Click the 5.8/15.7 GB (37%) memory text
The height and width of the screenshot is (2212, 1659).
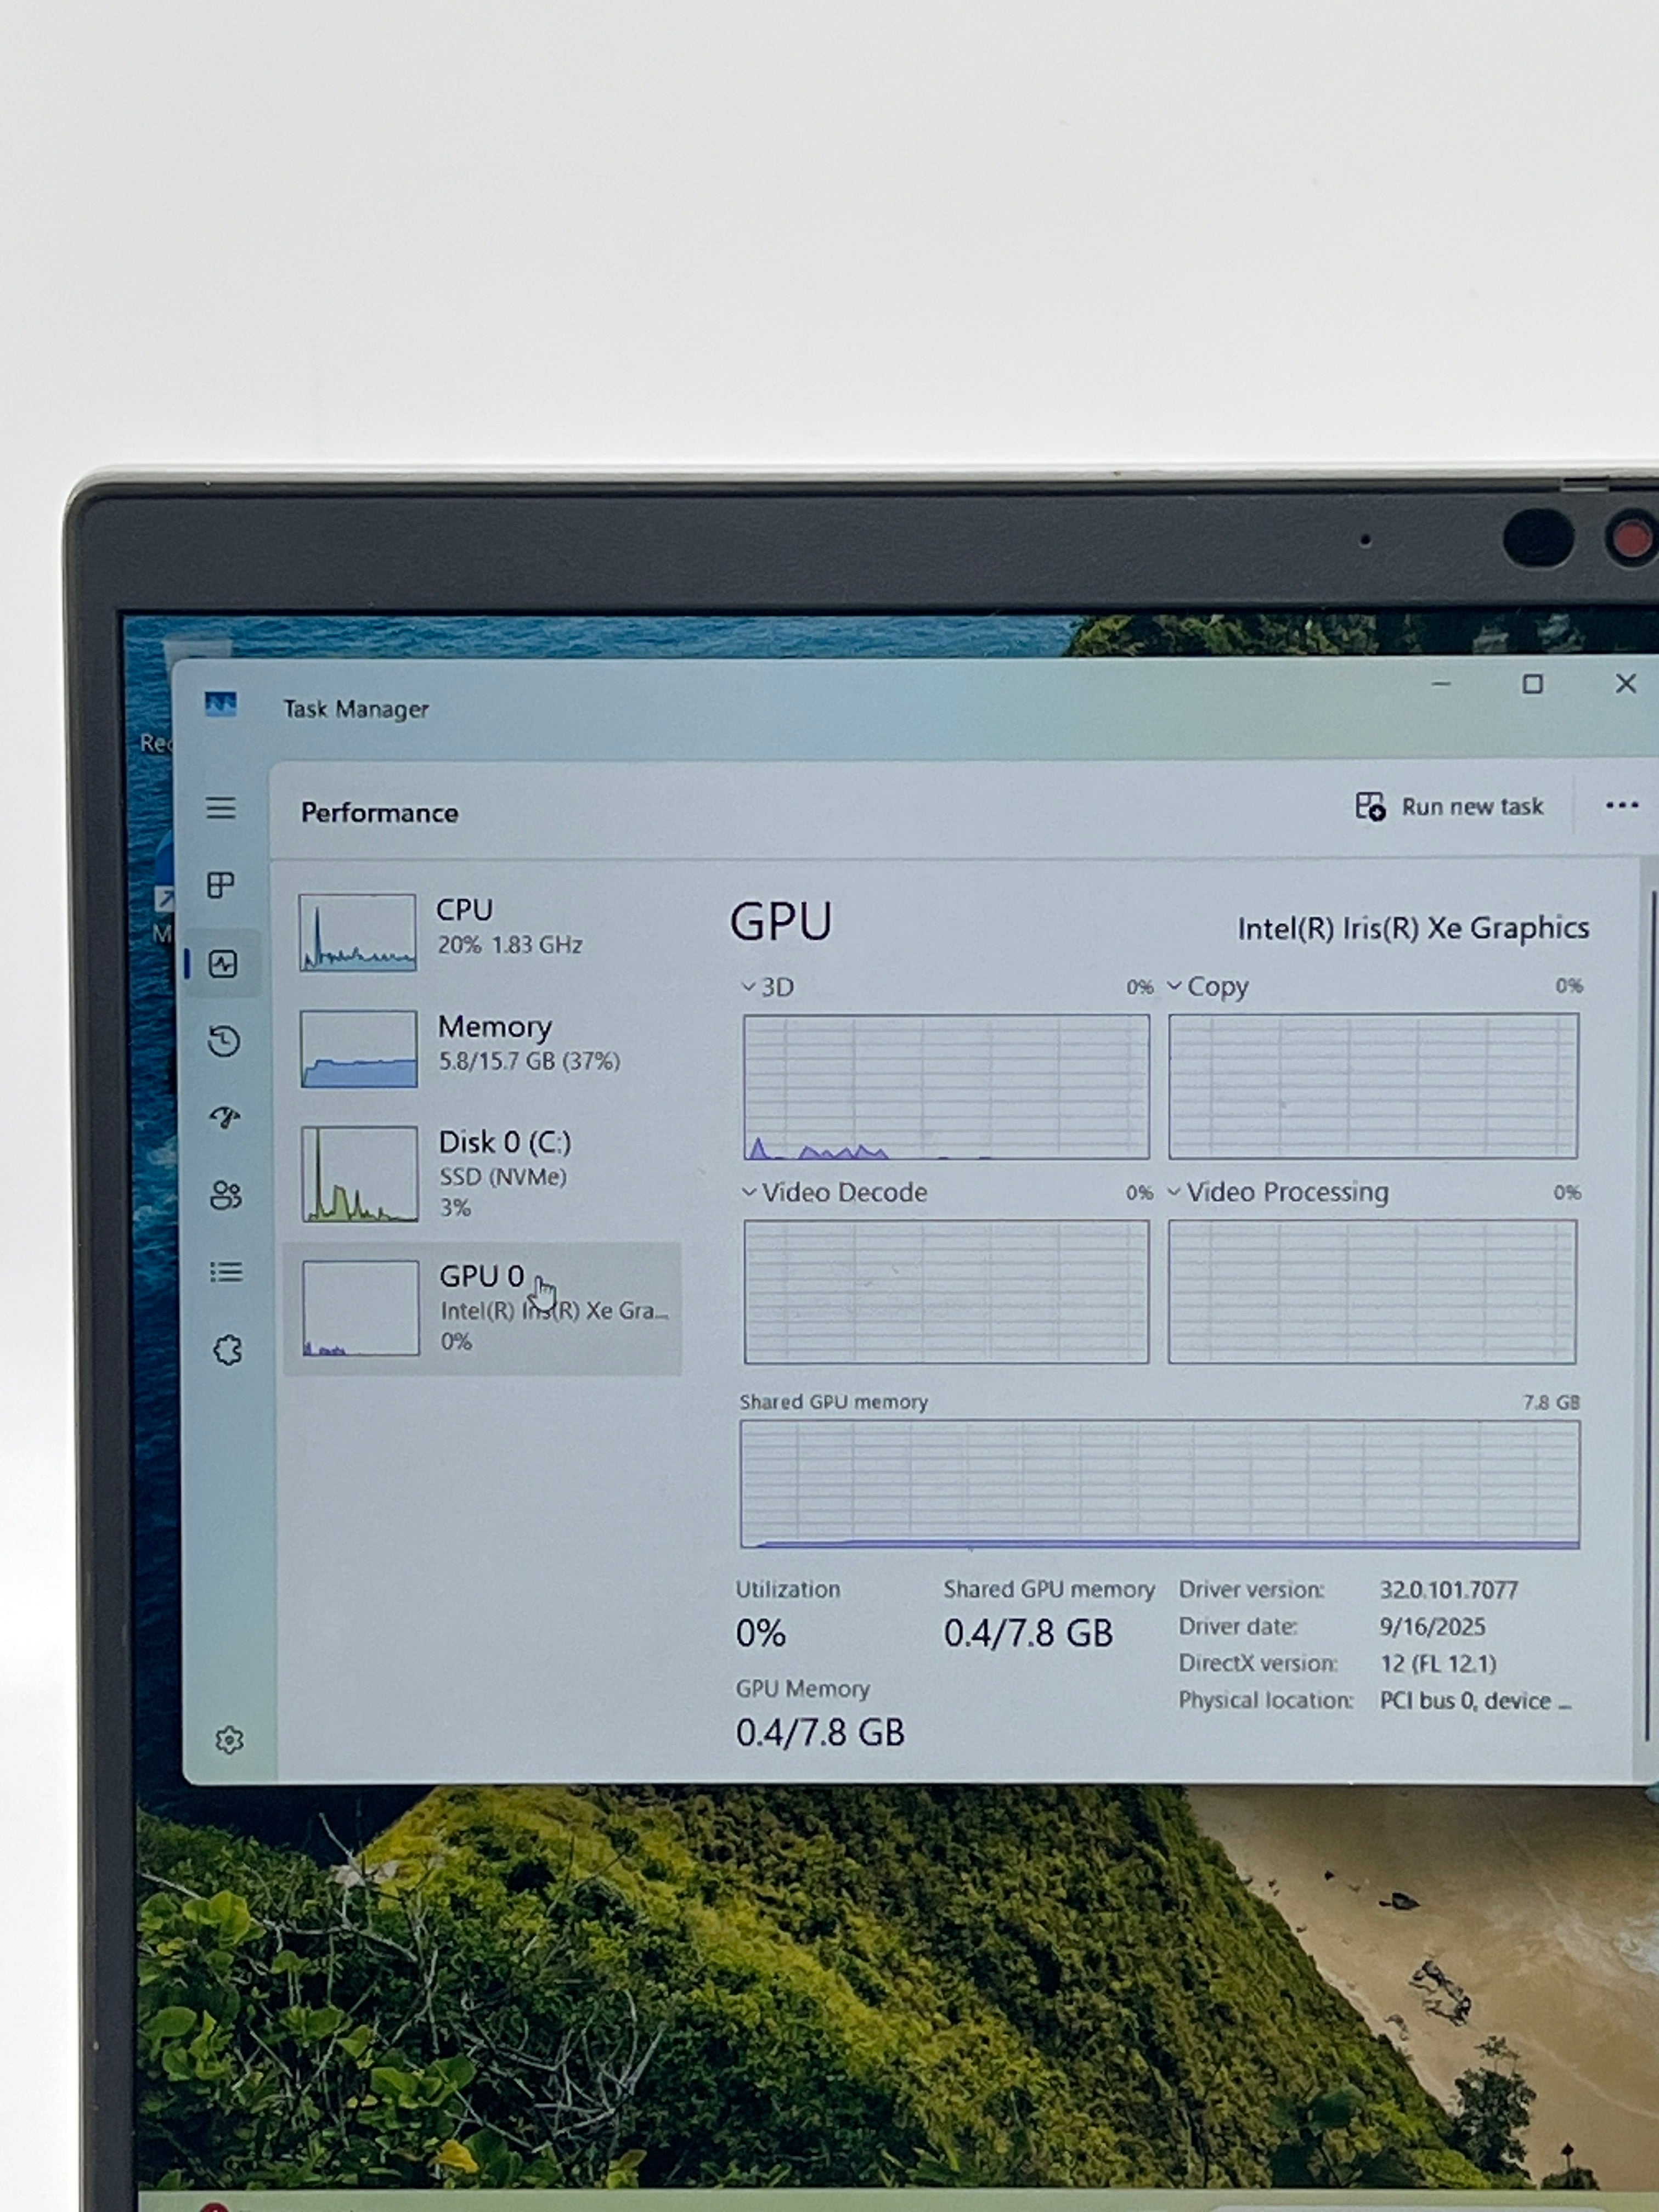click(x=529, y=1061)
